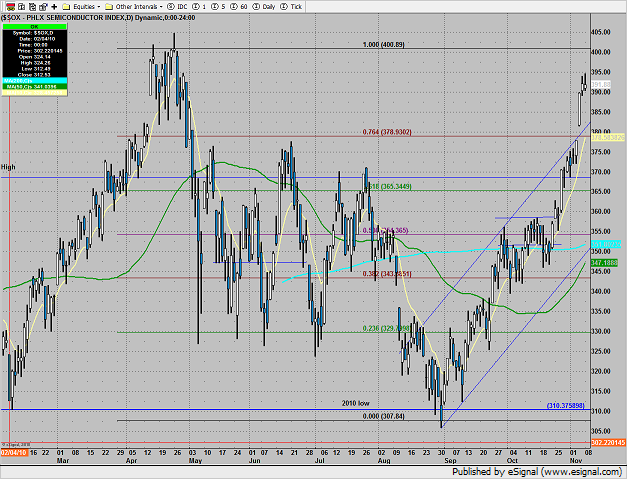The height and width of the screenshot is (479, 627).
Task: Click the Oct month label on time axis
Action: coord(512,461)
